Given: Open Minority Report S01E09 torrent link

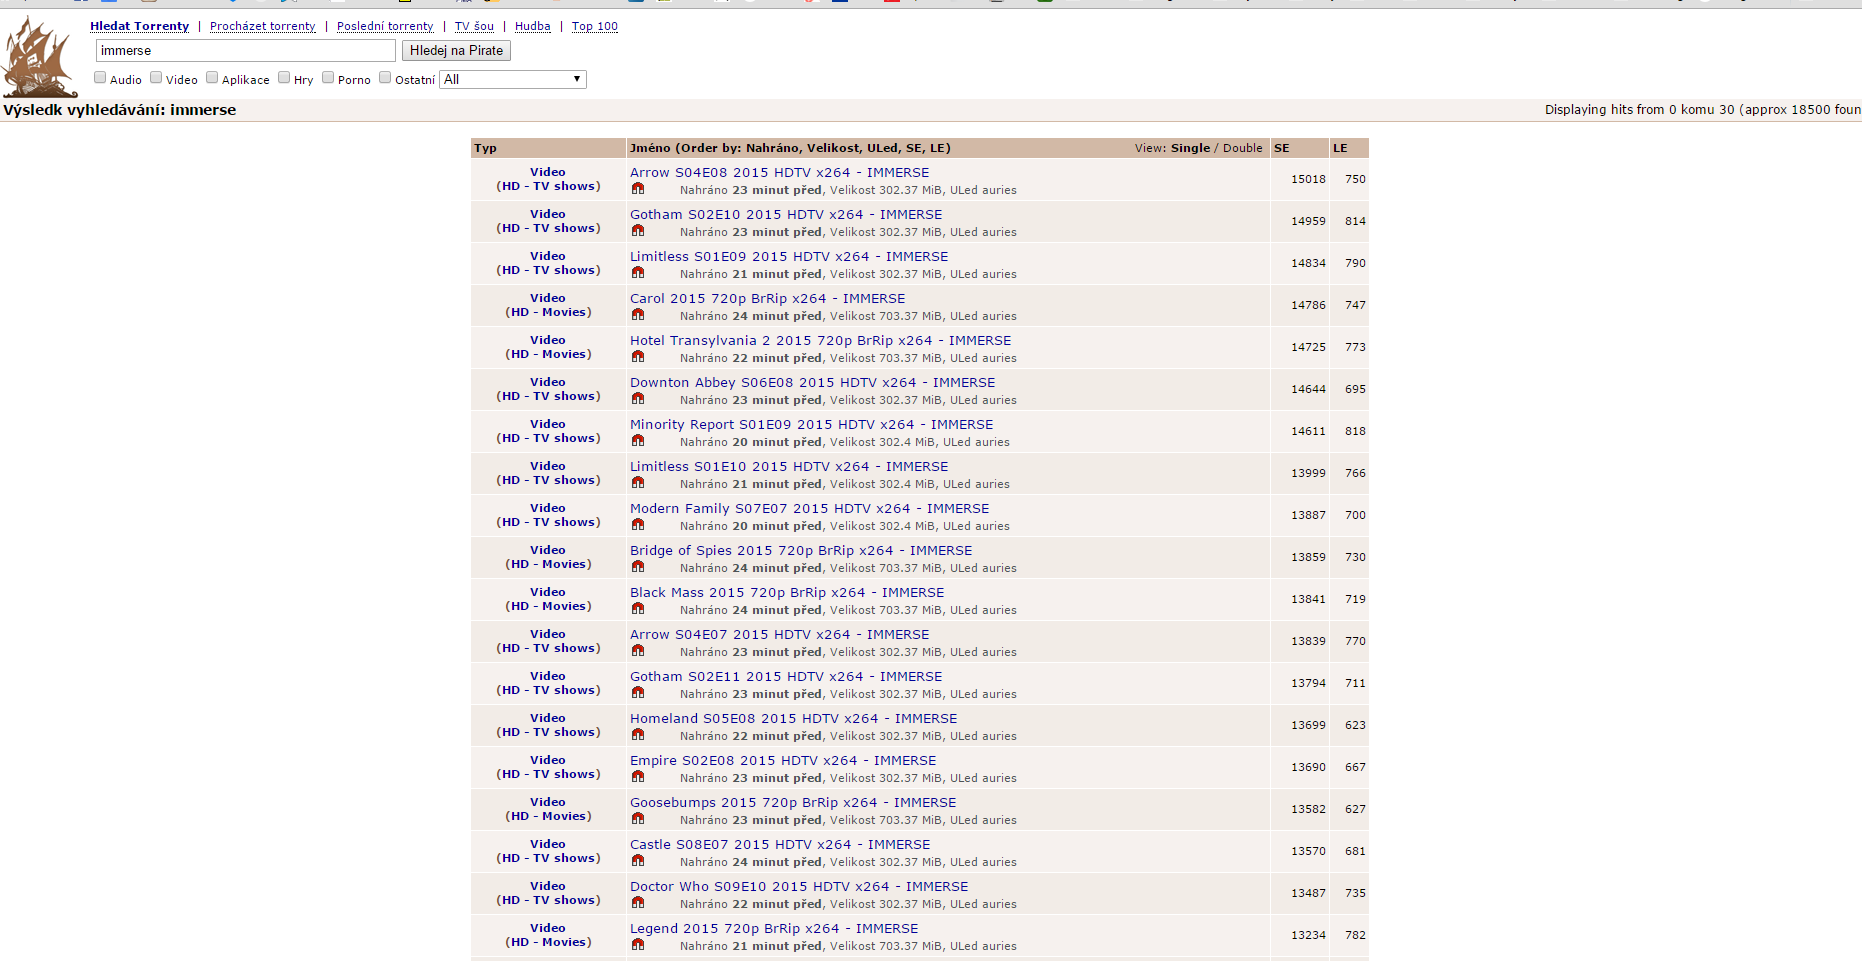Looking at the screenshot, I should 811,424.
